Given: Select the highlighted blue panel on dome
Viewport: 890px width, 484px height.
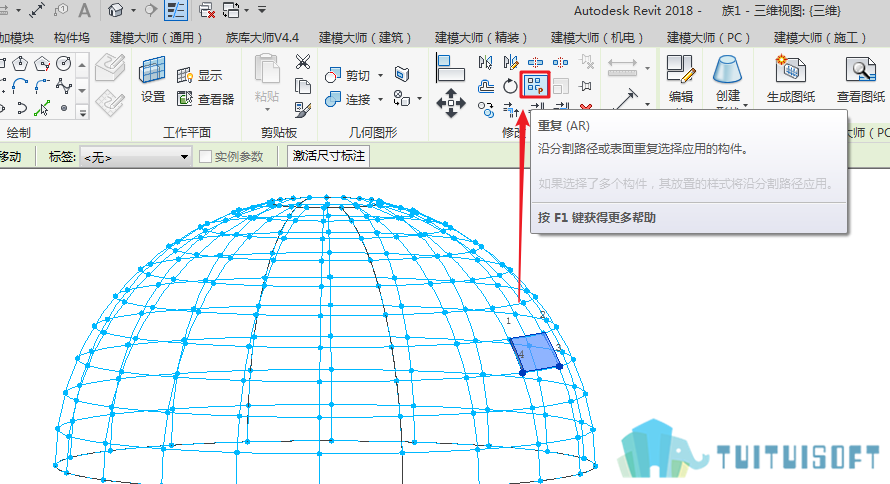Looking at the screenshot, I should click(535, 352).
